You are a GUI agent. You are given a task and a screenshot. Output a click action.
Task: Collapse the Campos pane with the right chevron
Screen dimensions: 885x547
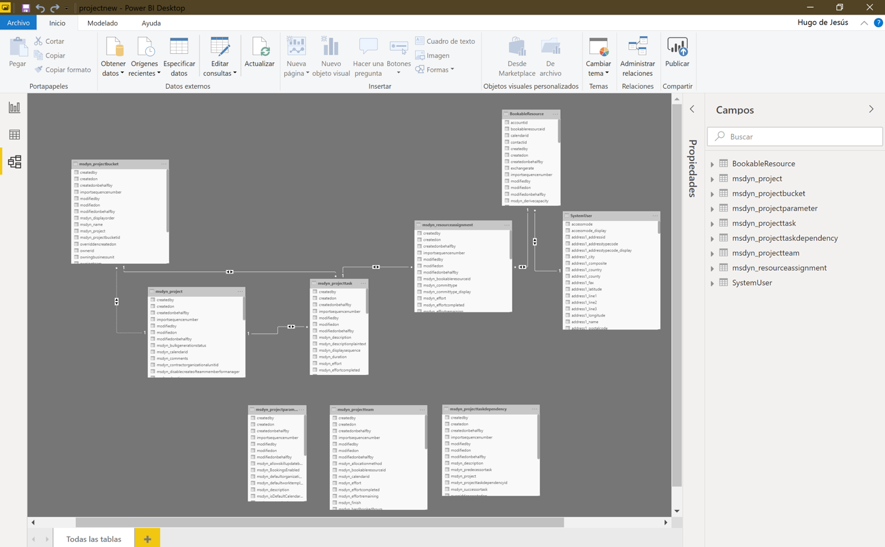pos(871,109)
